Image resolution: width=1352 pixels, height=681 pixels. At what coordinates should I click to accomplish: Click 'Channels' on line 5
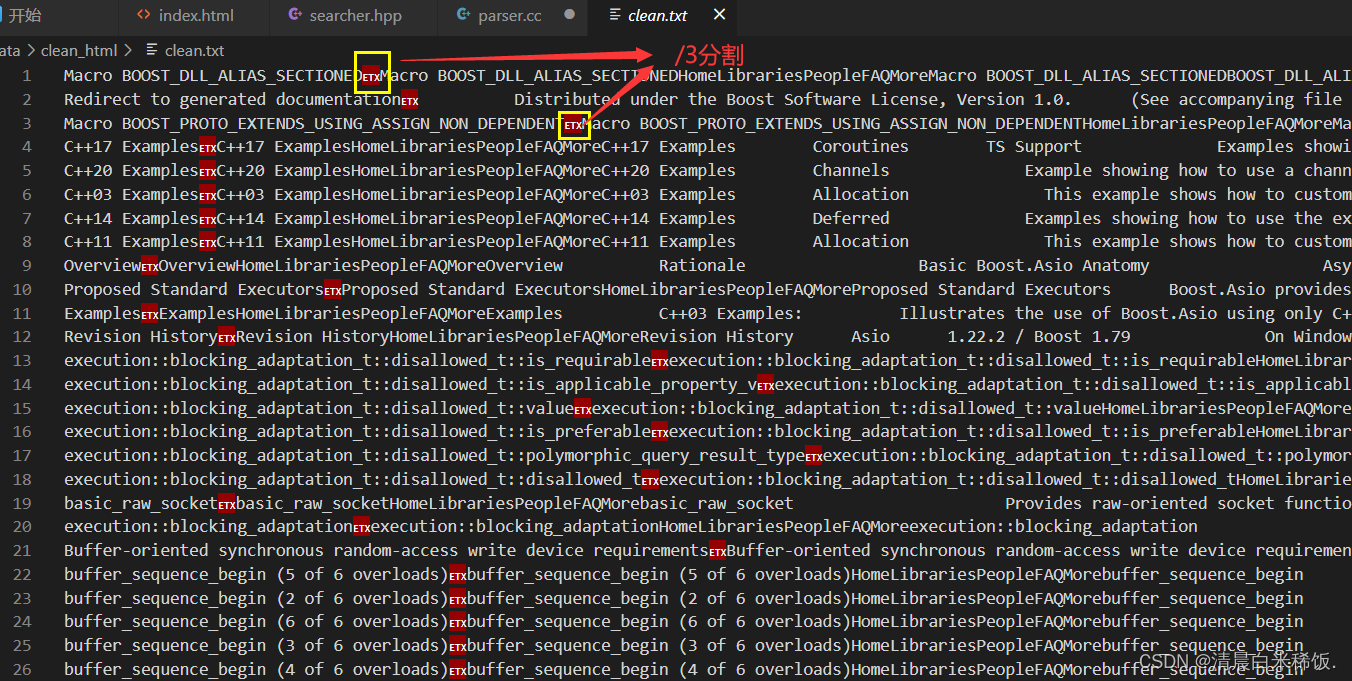pyautogui.click(x=851, y=171)
